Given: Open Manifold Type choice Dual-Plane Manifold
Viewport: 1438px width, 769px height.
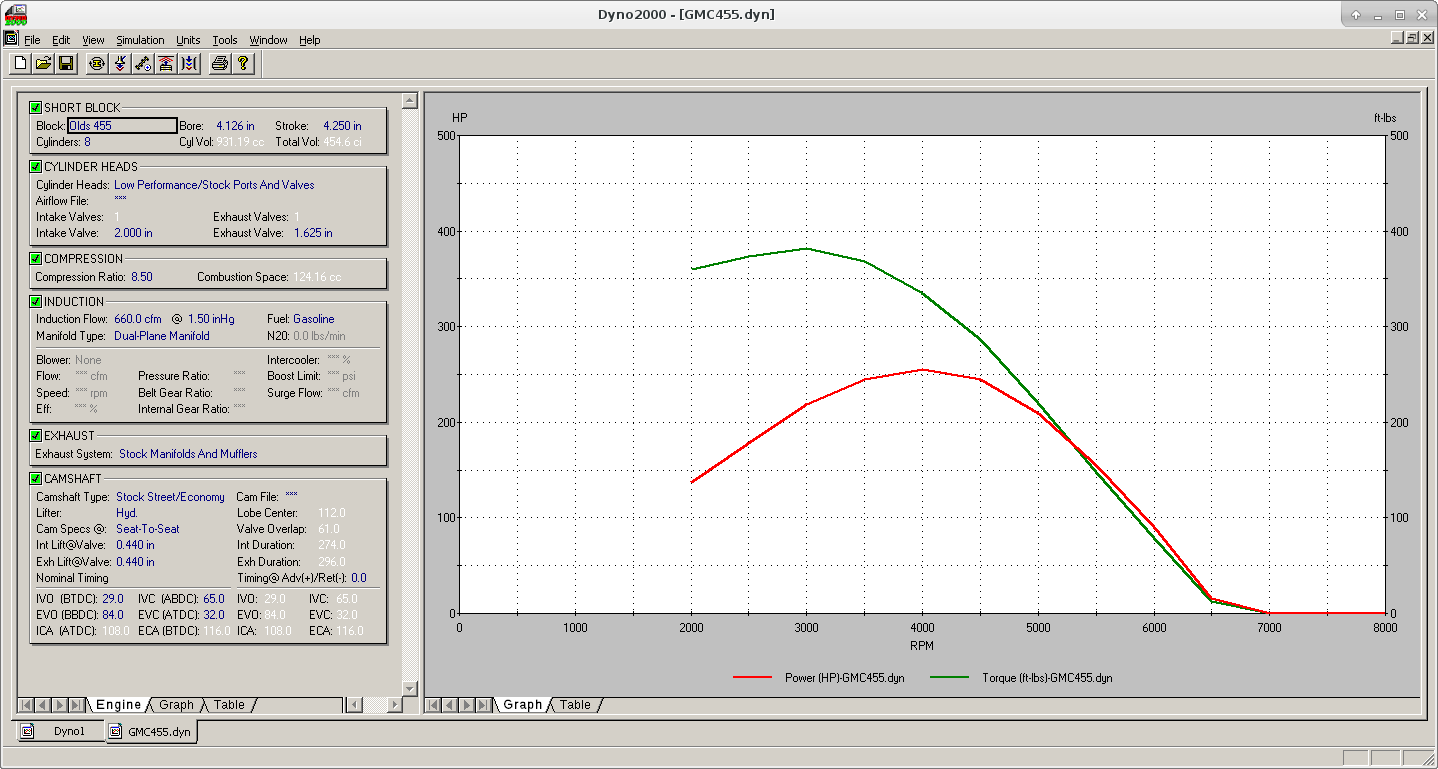Looking at the screenshot, I should coord(162,336).
